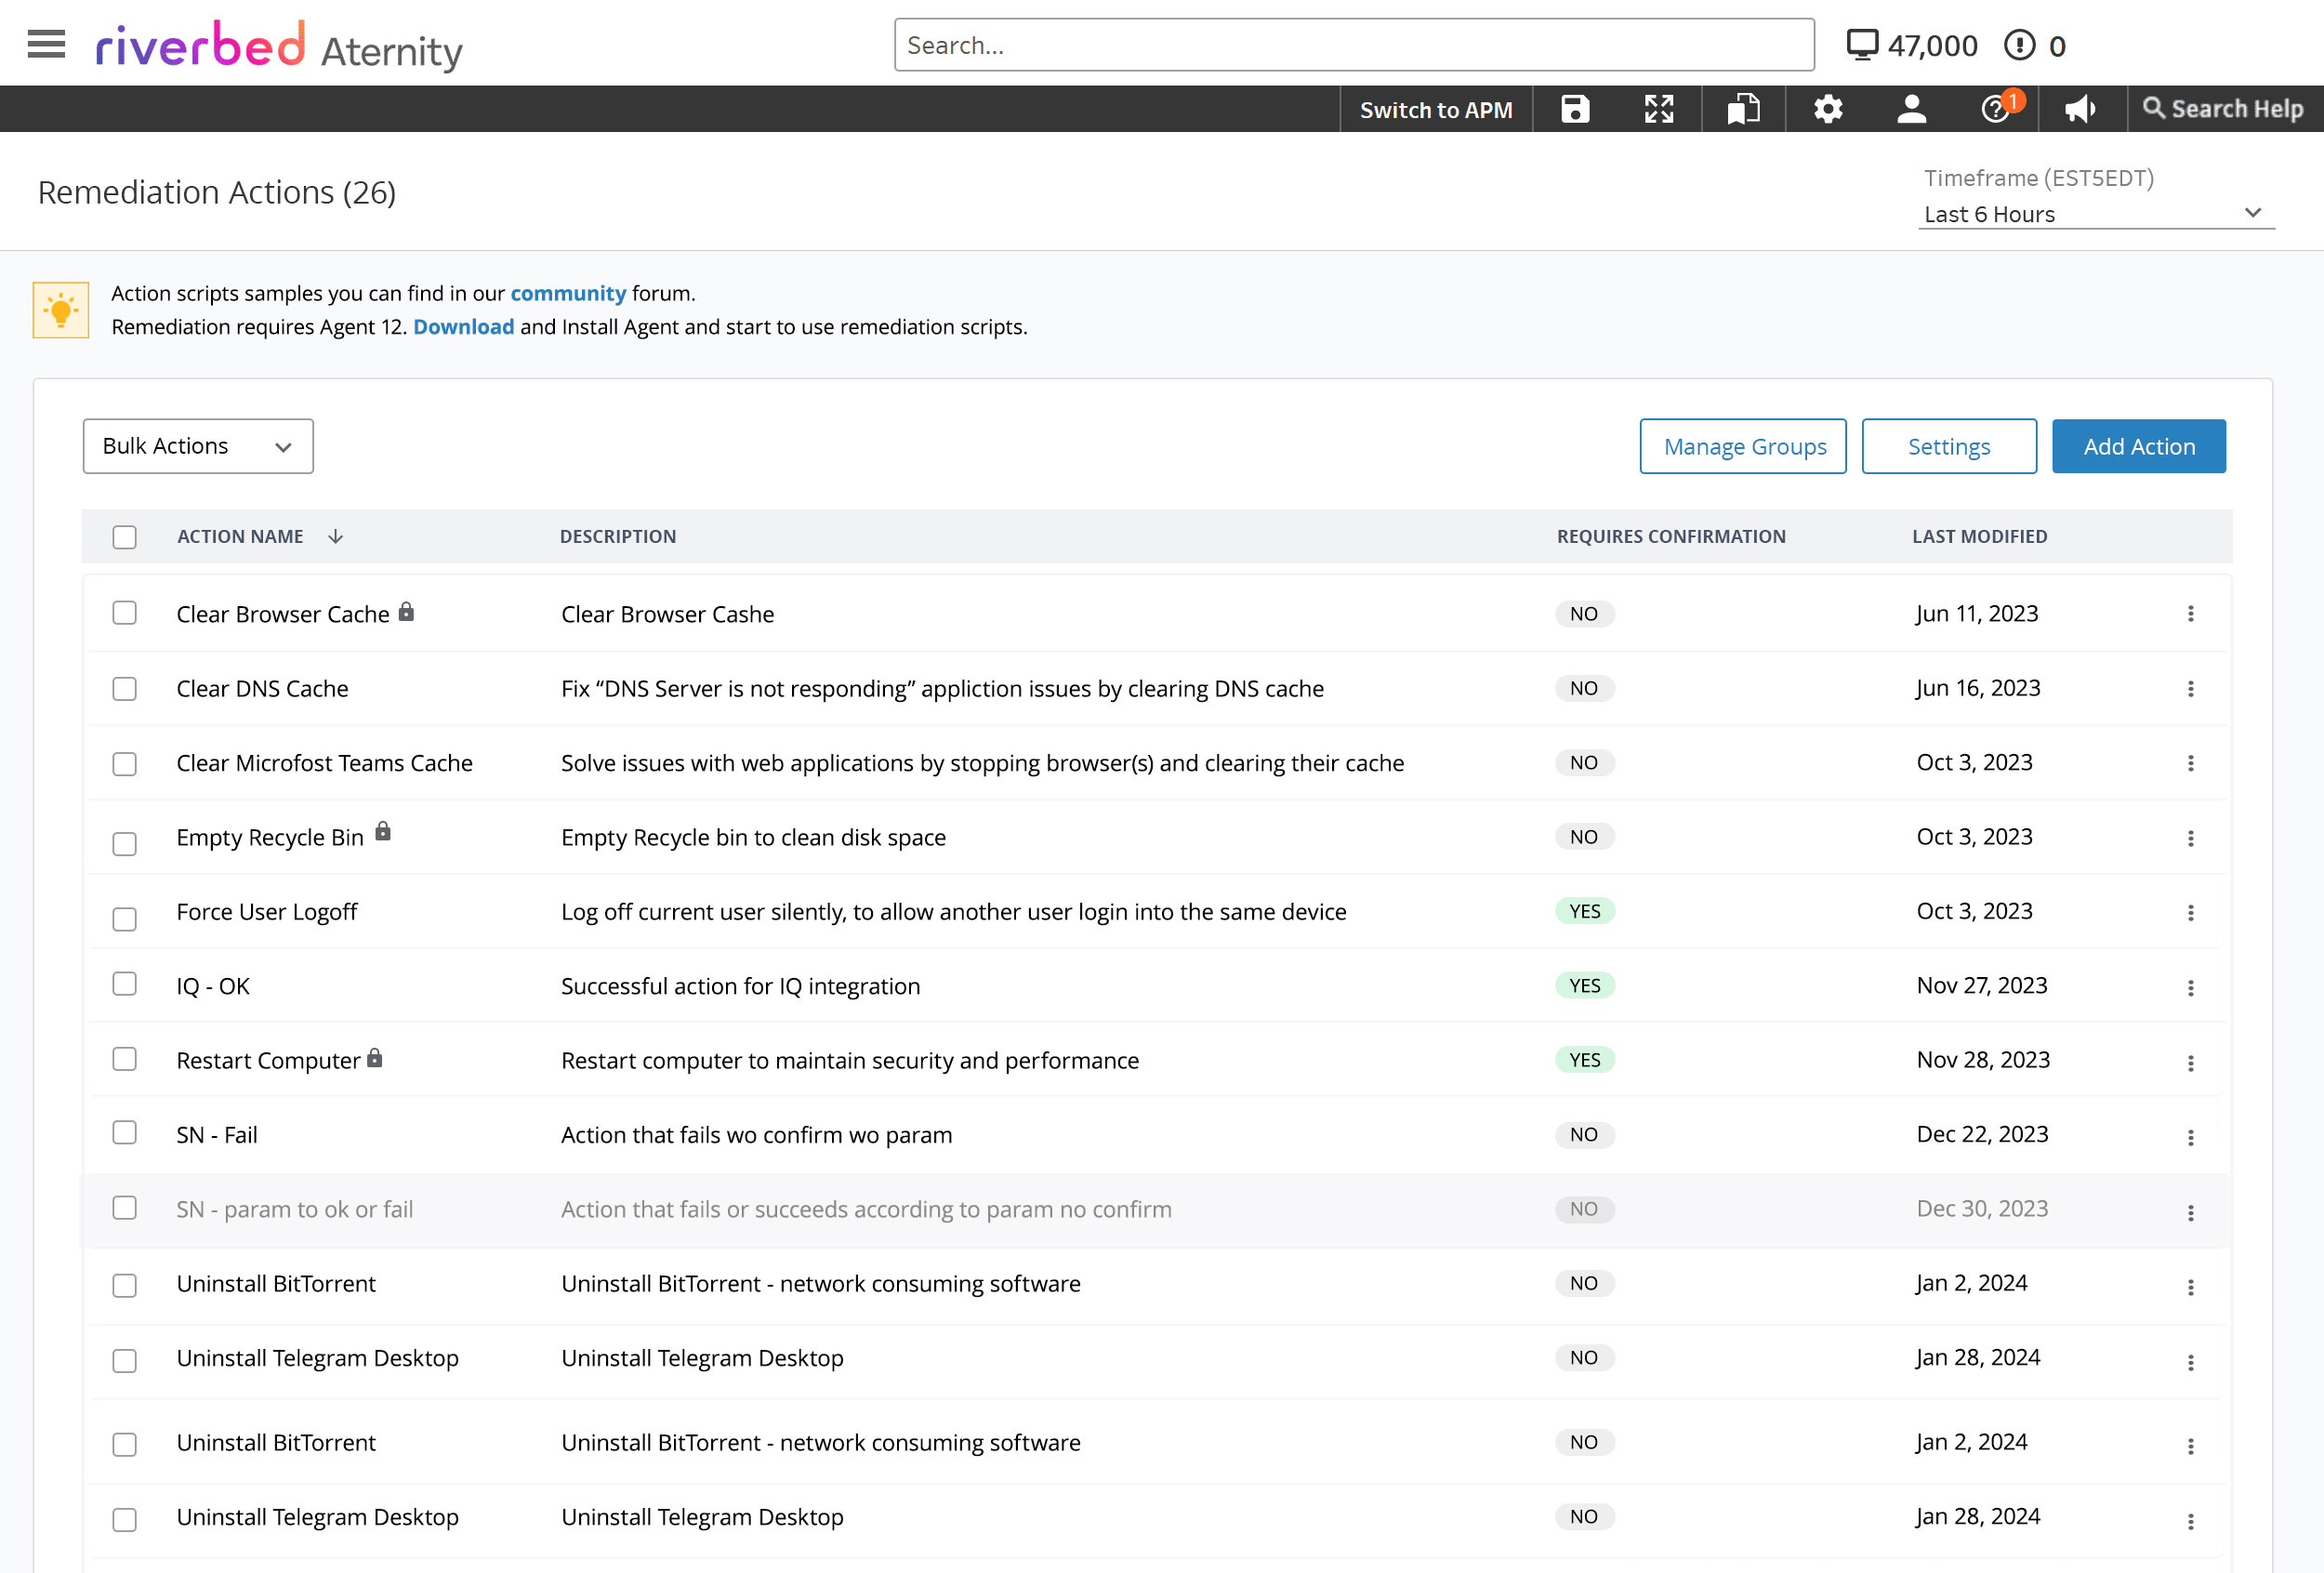Image resolution: width=2324 pixels, height=1573 pixels.
Task: Check the SN - Fail checkbox
Action: point(124,1131)
